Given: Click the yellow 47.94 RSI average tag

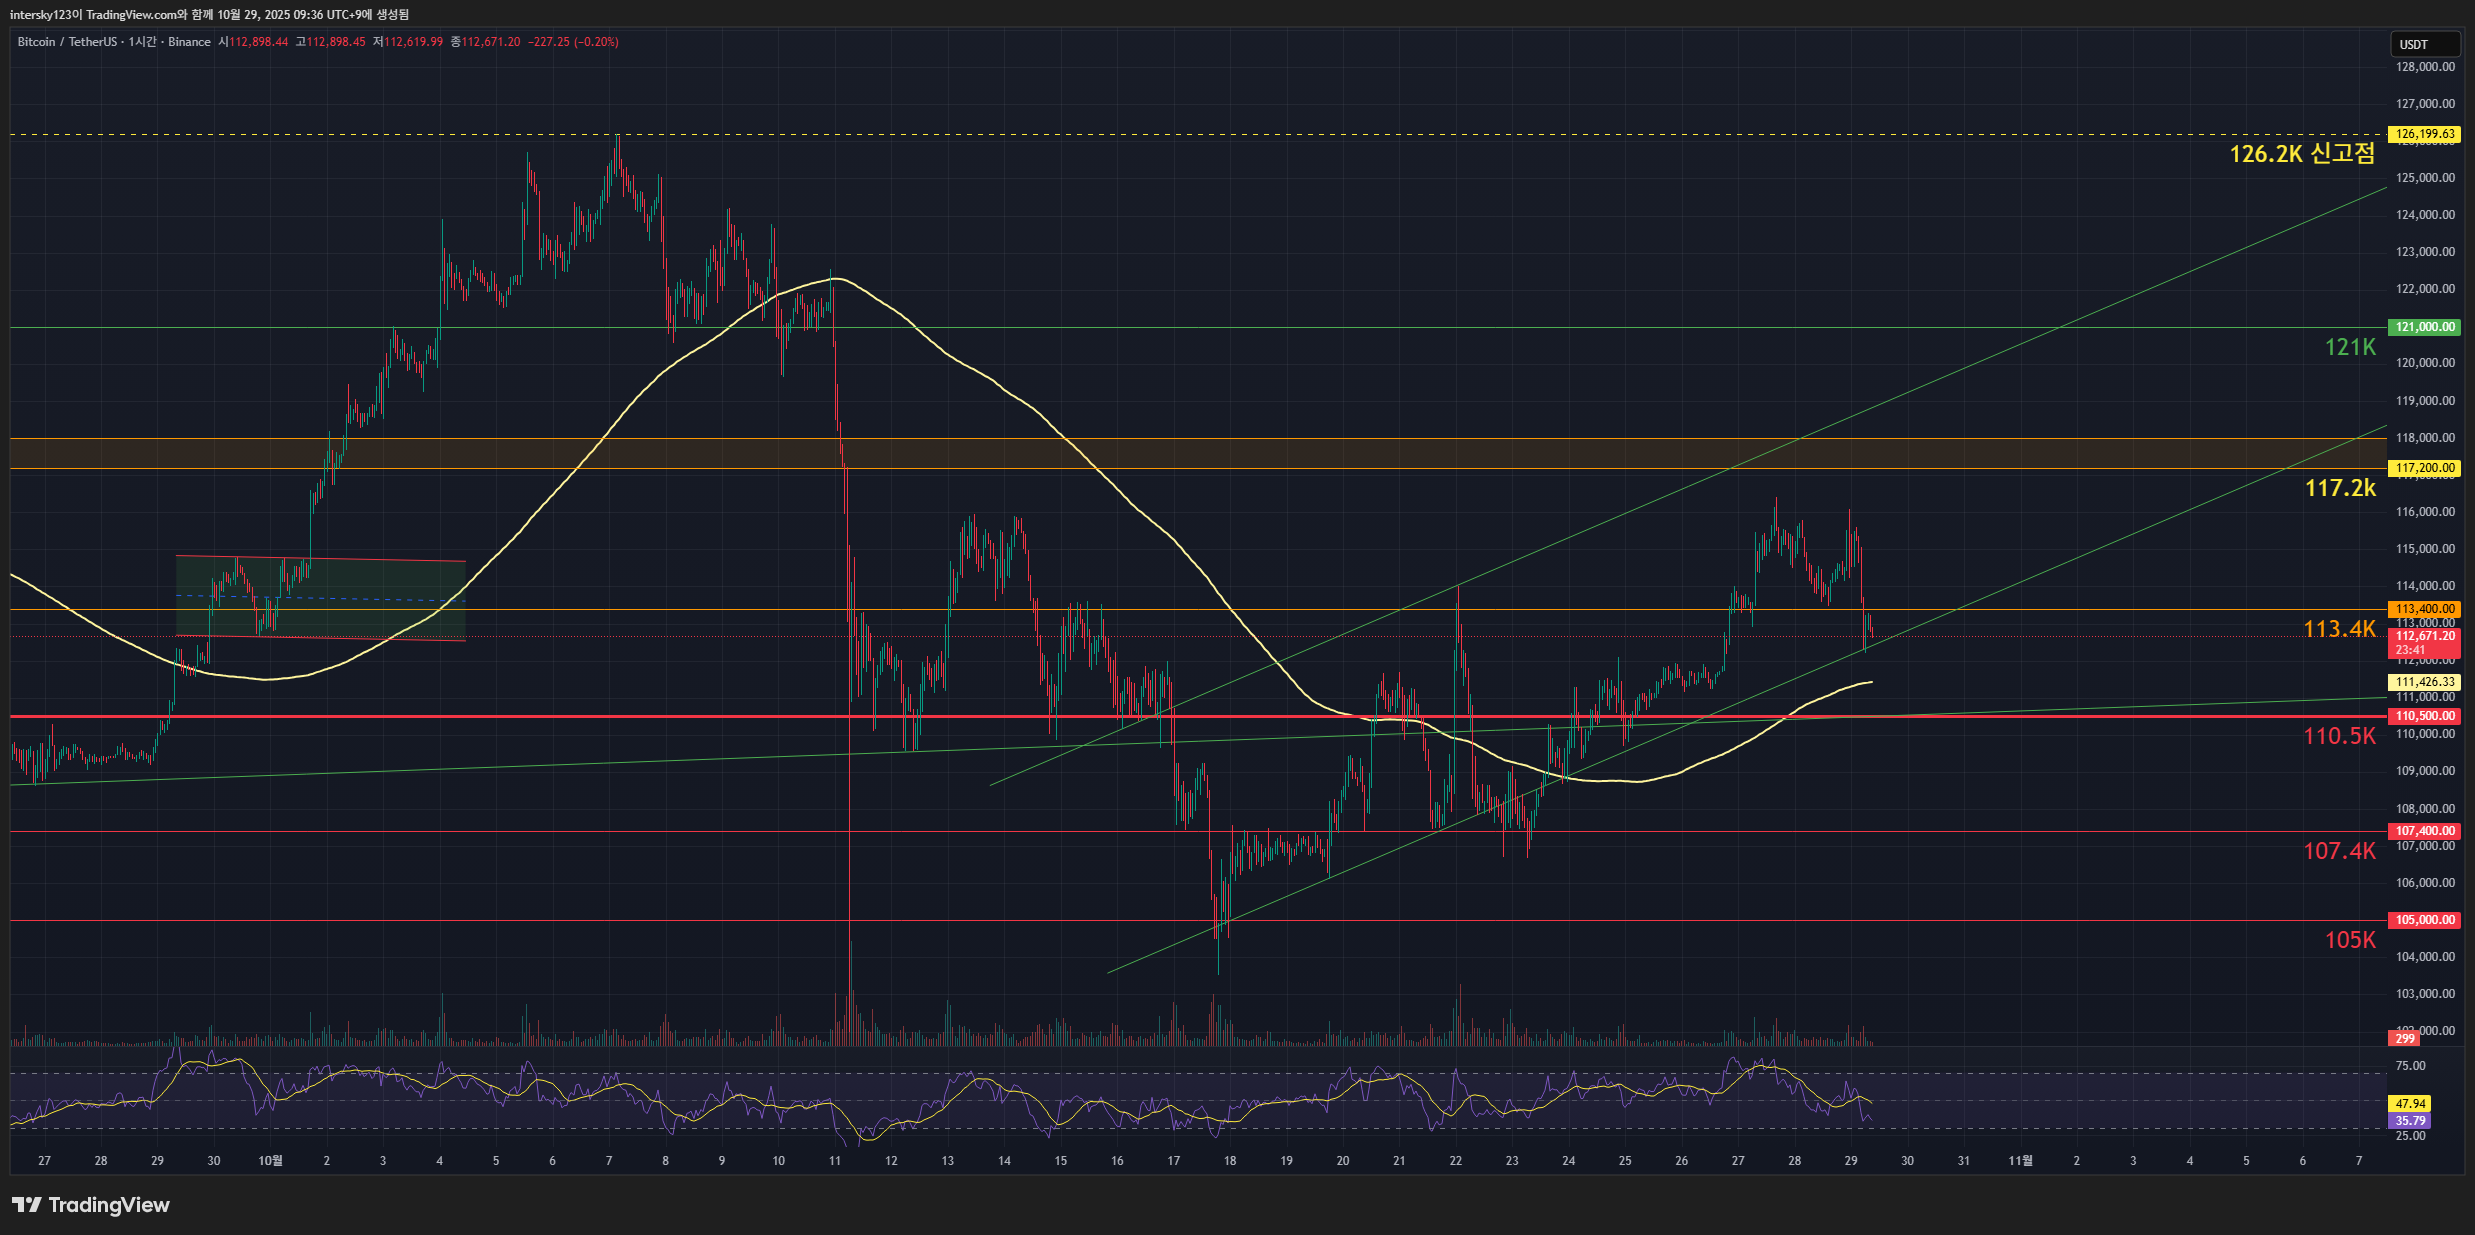Looking at the screenshot, I should [2409, 1104].
